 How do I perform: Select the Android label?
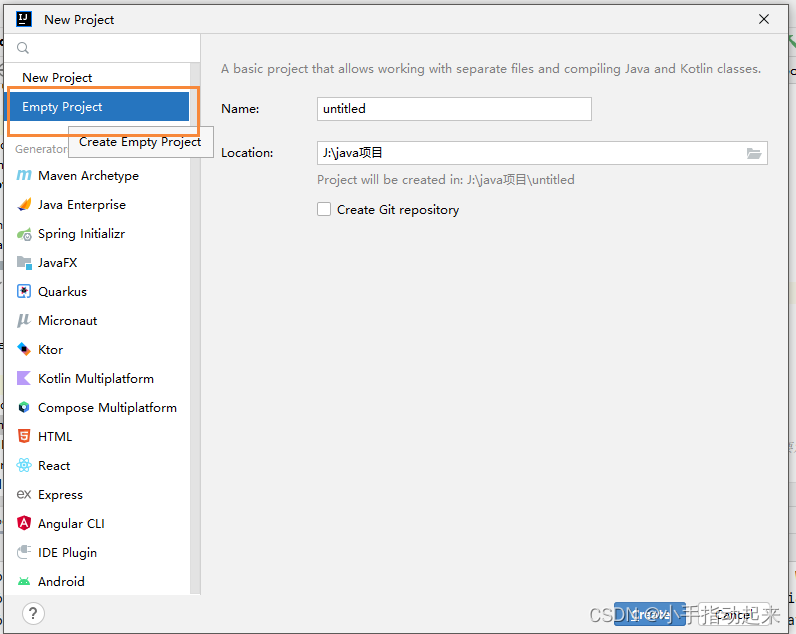[x=61, y=582]
